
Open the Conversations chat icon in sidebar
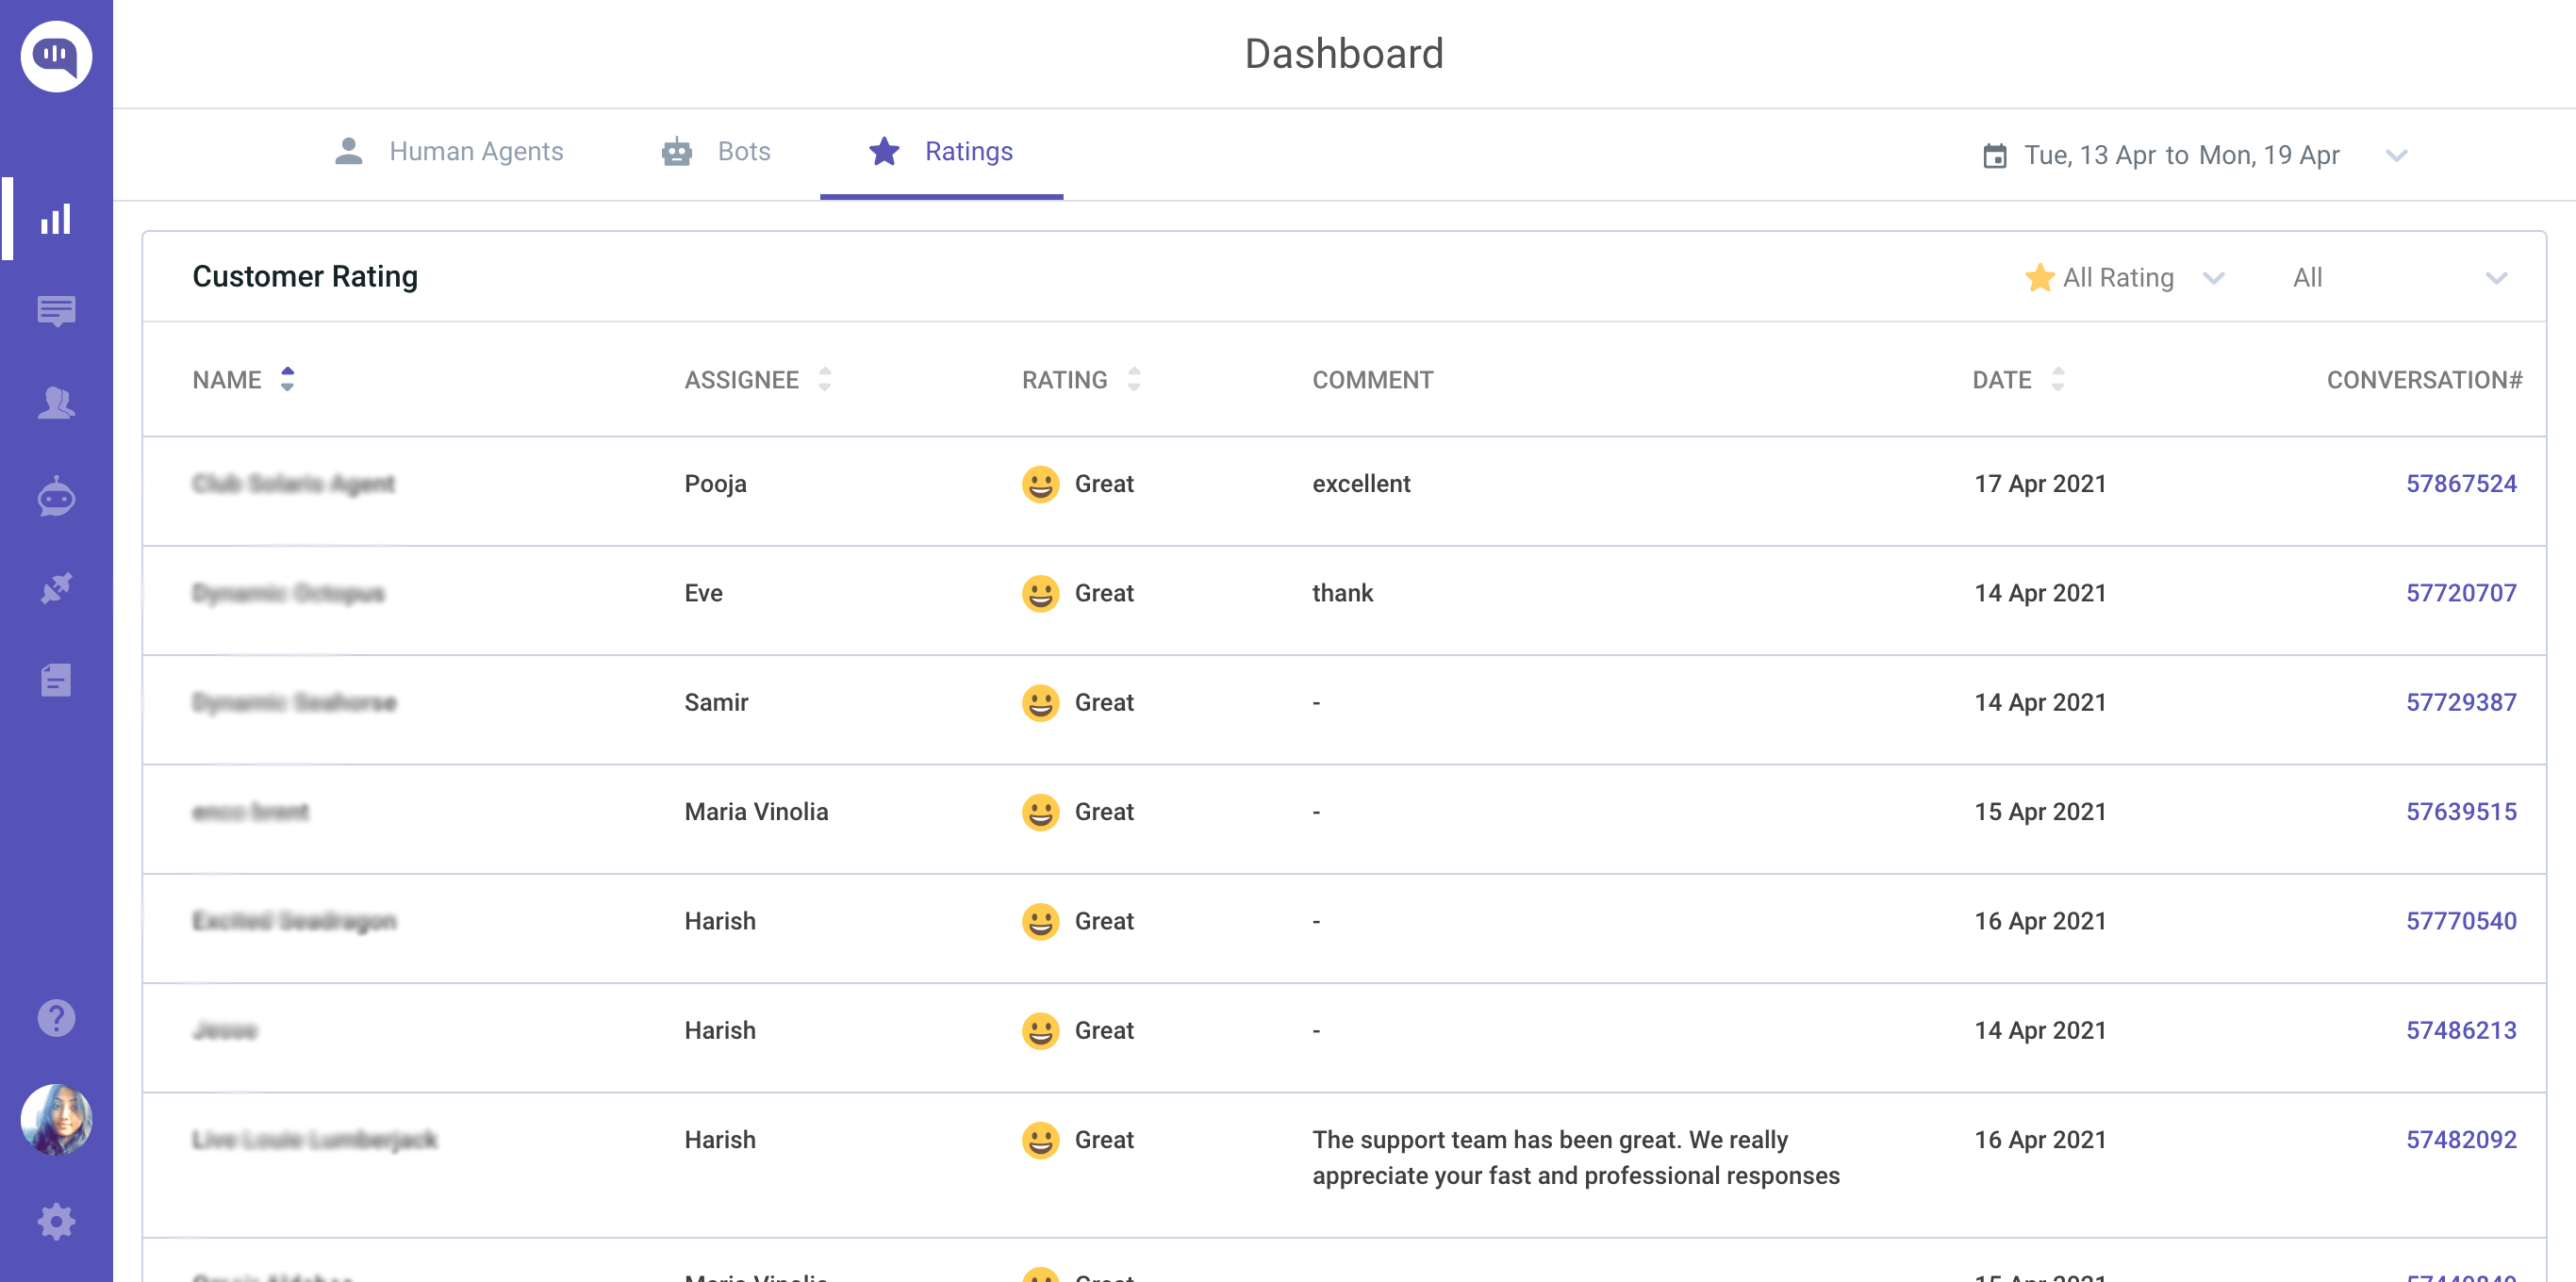pos(56,311)
